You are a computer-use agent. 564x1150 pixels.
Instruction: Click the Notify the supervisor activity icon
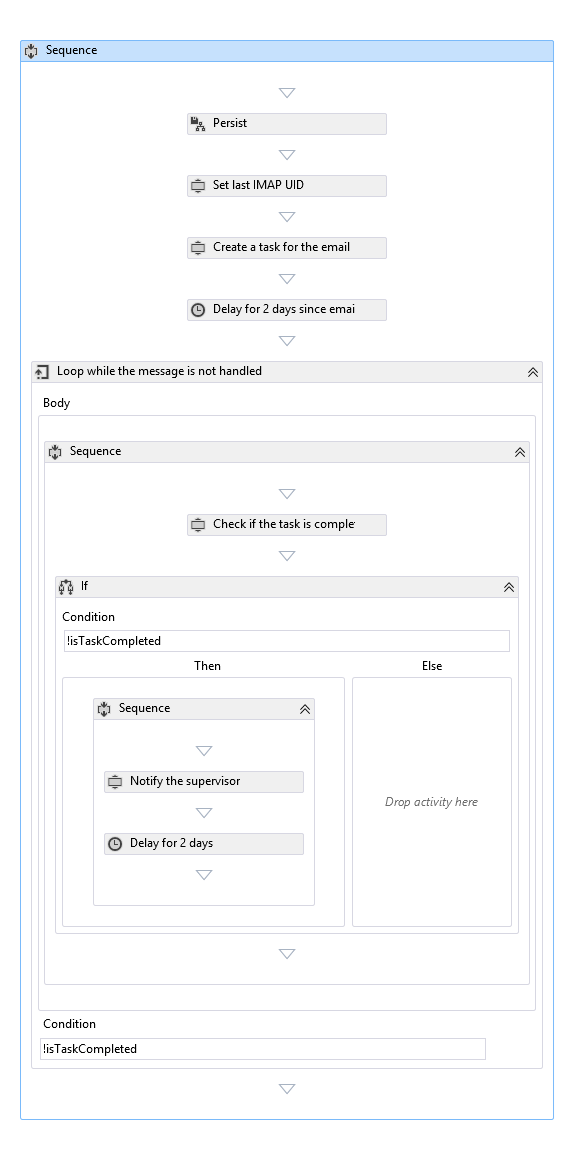pos(114,782)
